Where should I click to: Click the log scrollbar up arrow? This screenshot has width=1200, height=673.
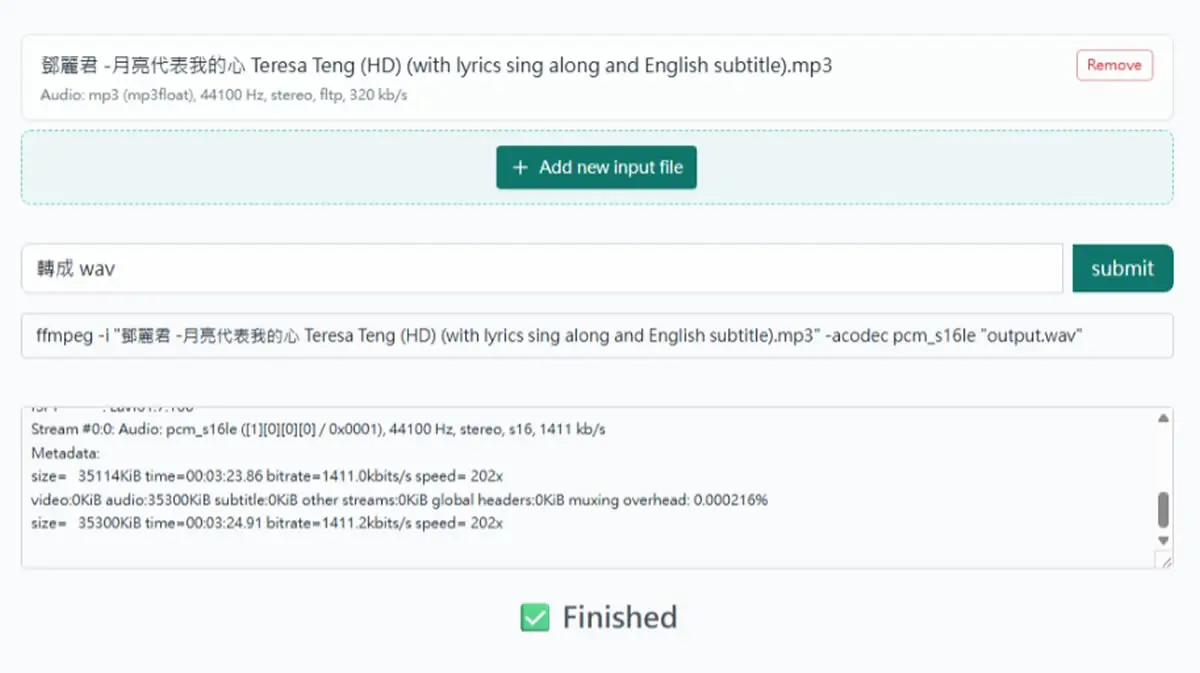[x=1163, y=418]
